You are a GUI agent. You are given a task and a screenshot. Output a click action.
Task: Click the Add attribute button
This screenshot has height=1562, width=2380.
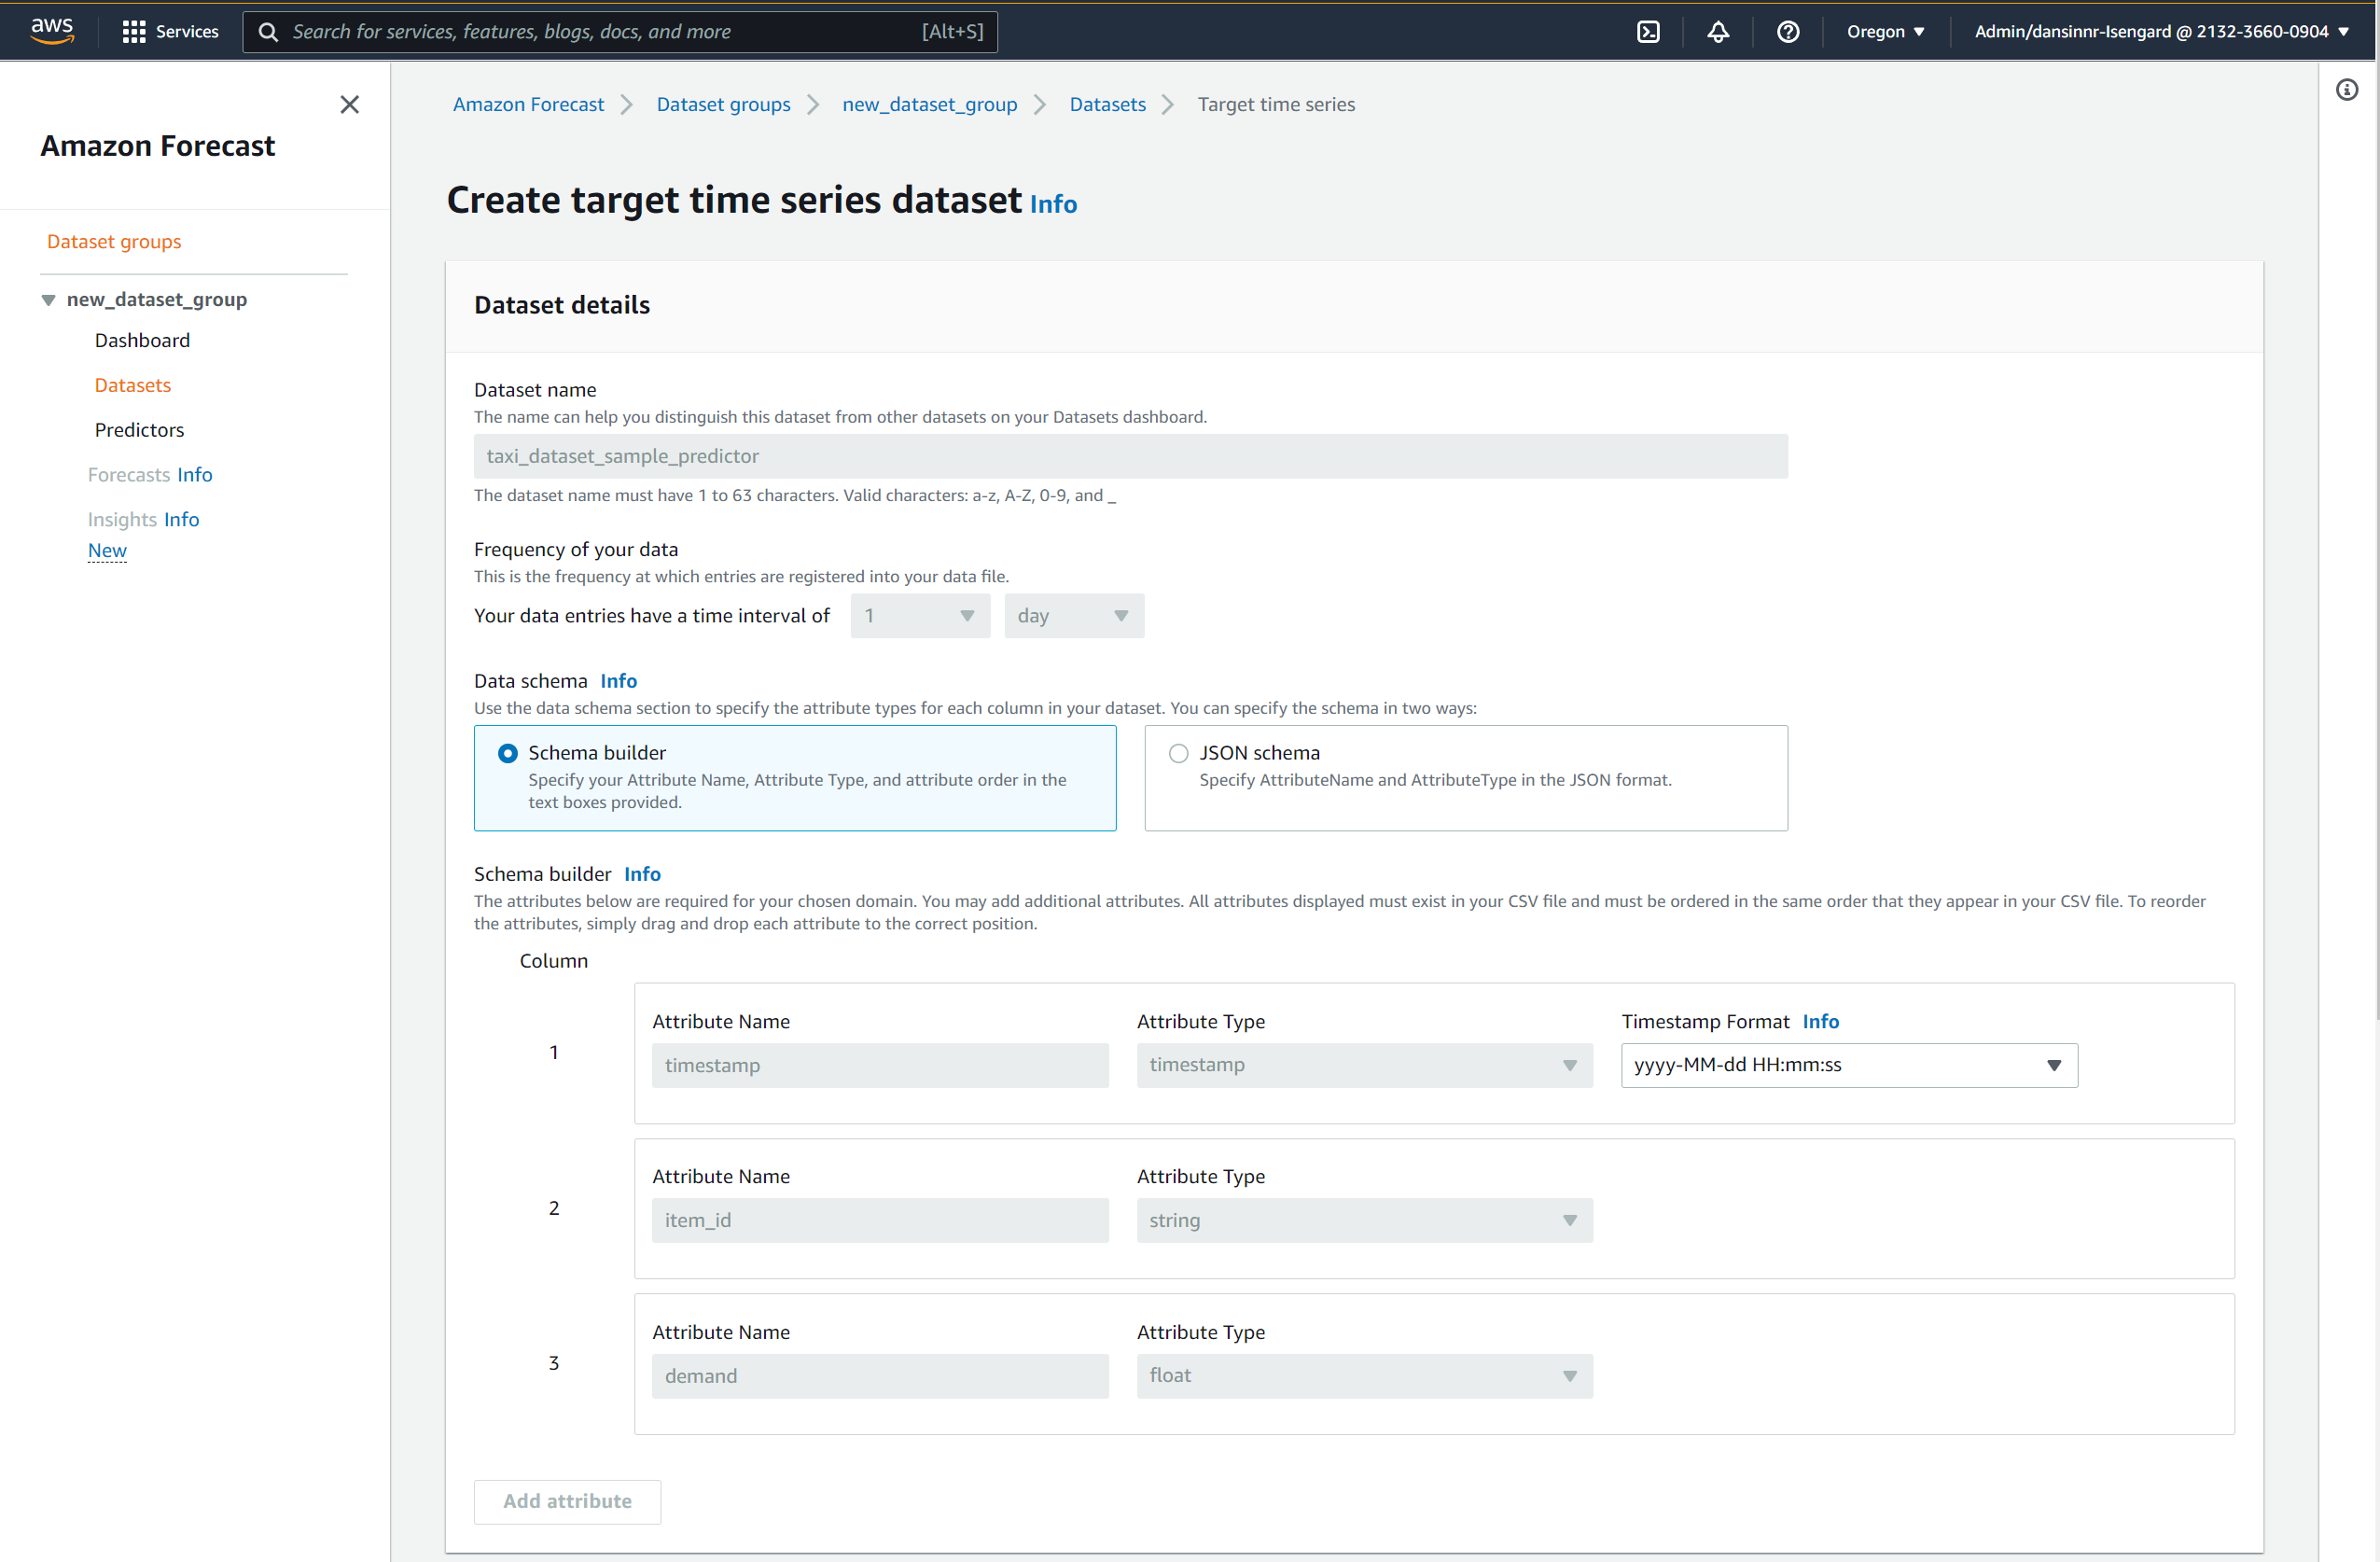(567, 1501)
